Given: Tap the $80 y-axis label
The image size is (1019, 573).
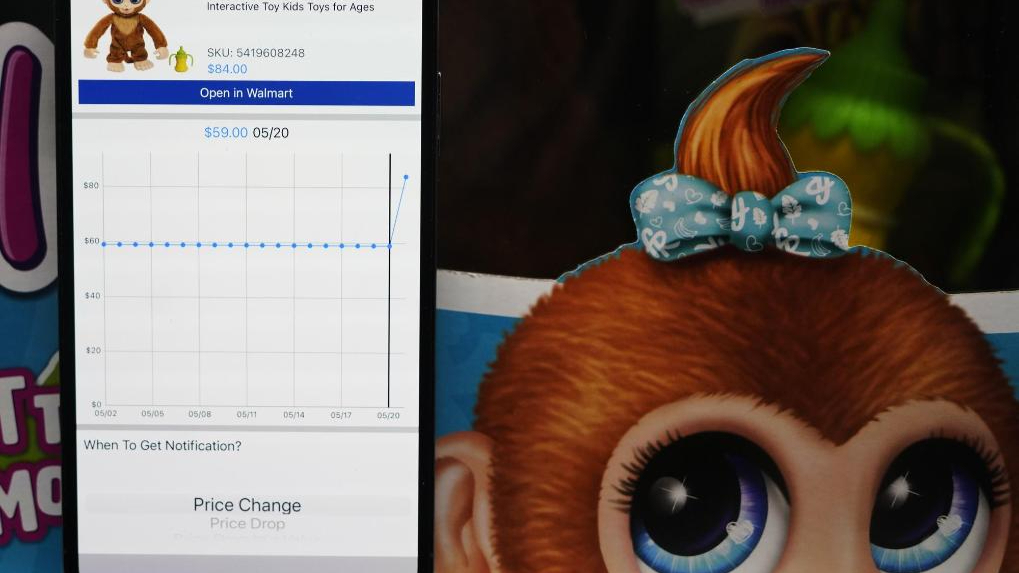Looking at the screenshot, I should coord(91,186).
